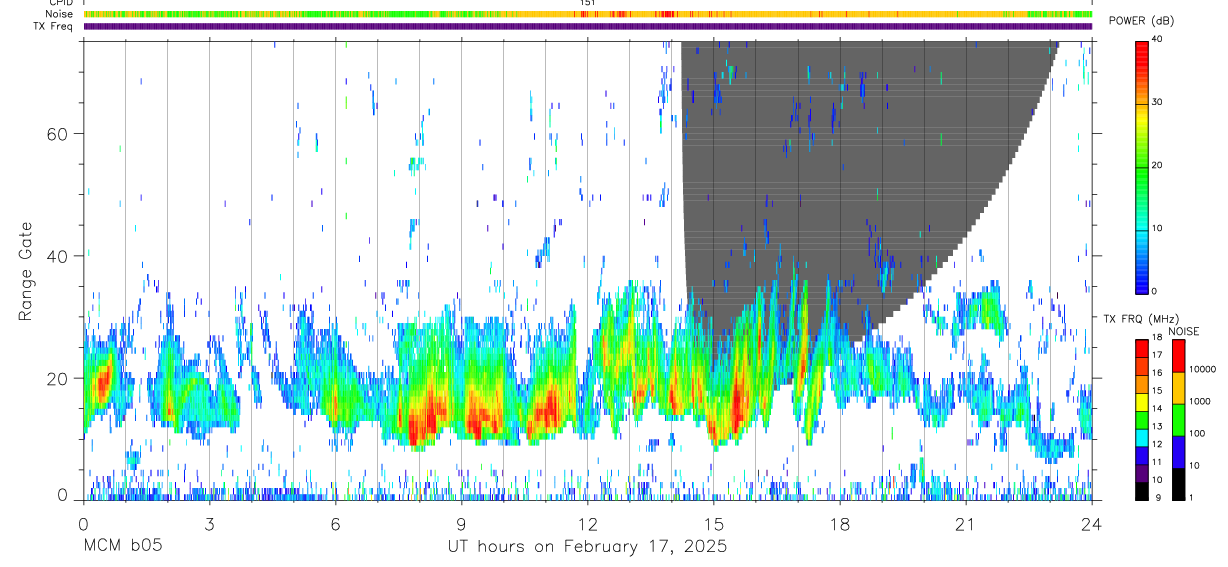Select the cyan 12 MHz frequency swatch
This screenshot has width=1228, height=567.
pyautogui.click(x=1142, y=437)
